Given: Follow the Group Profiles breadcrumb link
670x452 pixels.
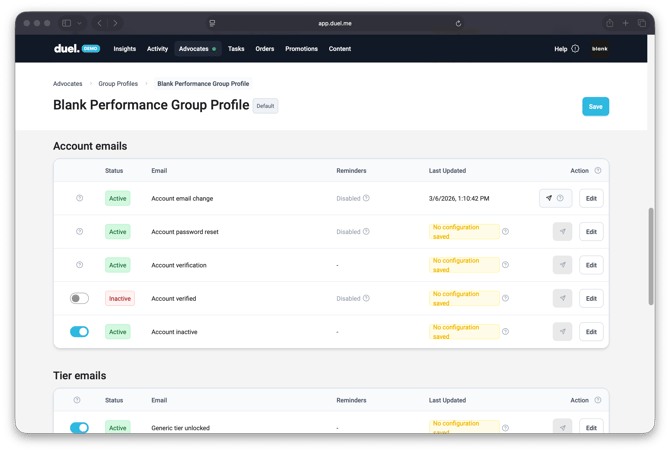Looking at the screenshot, I should (118, 84).
